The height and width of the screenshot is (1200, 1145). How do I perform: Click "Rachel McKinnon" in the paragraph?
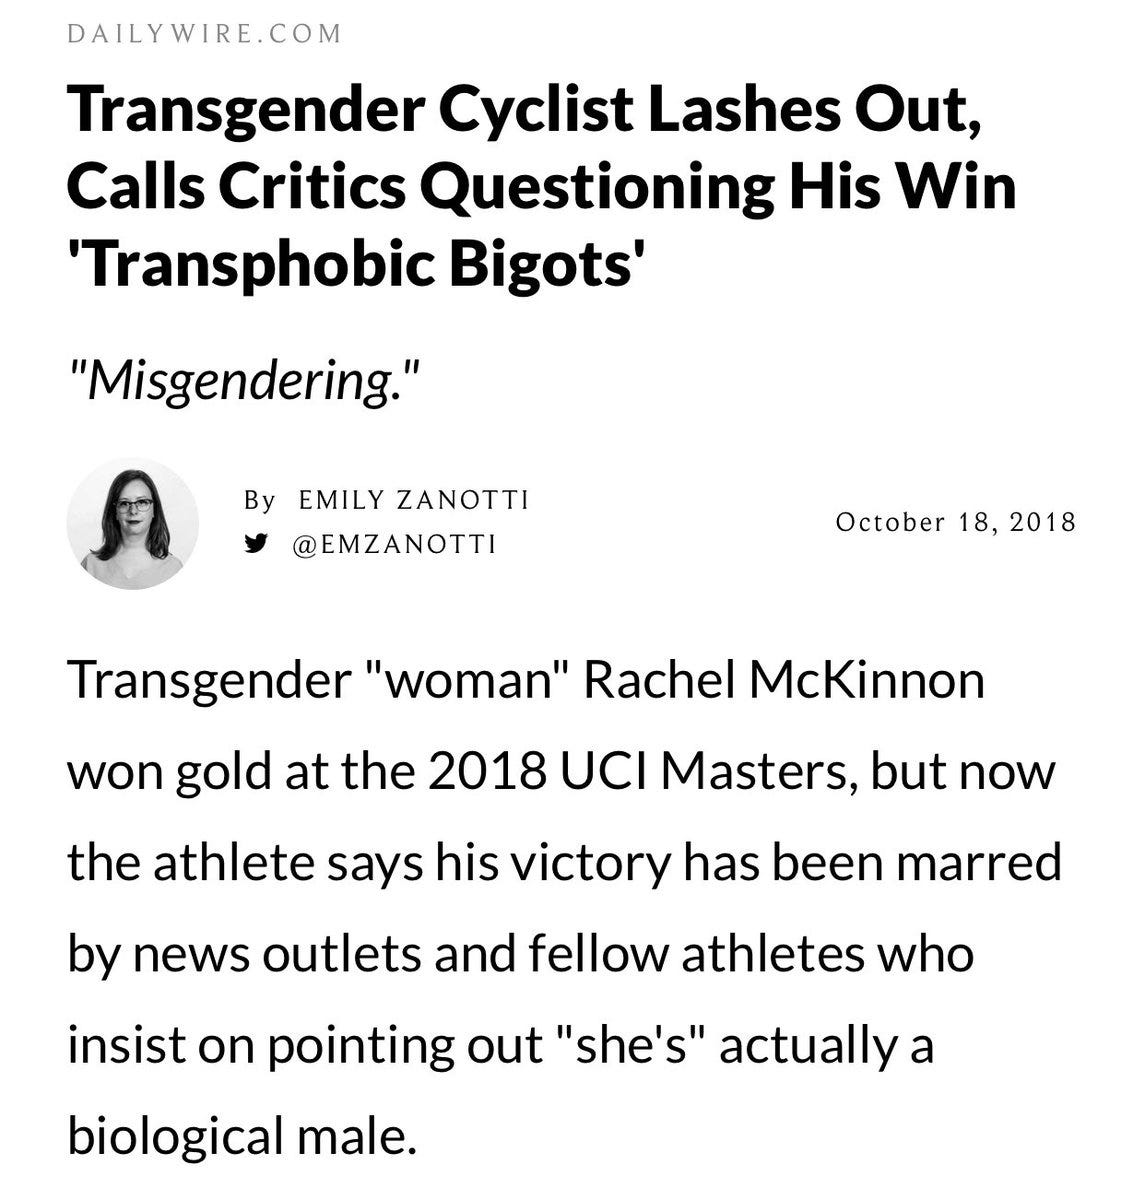[783, 681]
